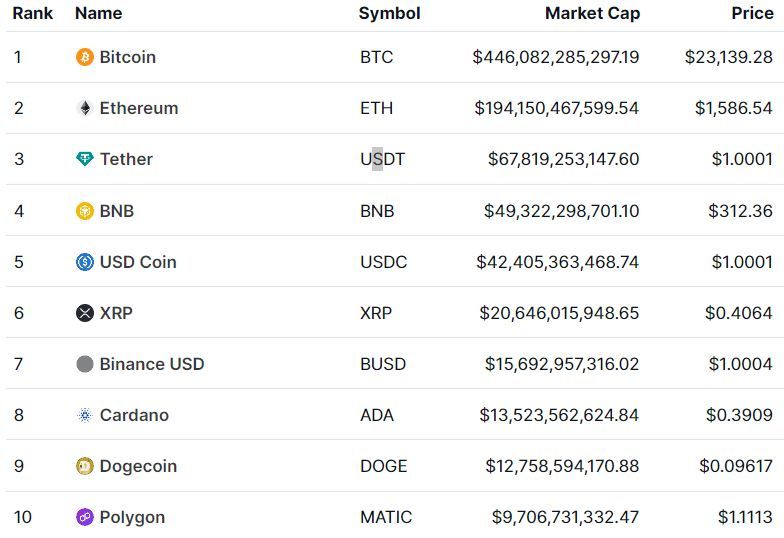Click the orange Bitcoin logo icon
The width and height of the screenshot is (784, 538).
pos(84,57)
